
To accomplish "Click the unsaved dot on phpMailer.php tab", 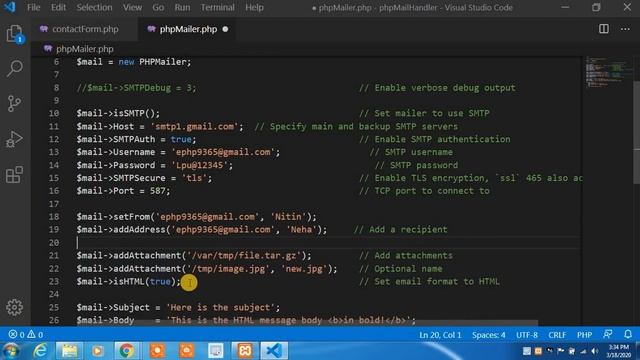I will coord(225,29).
